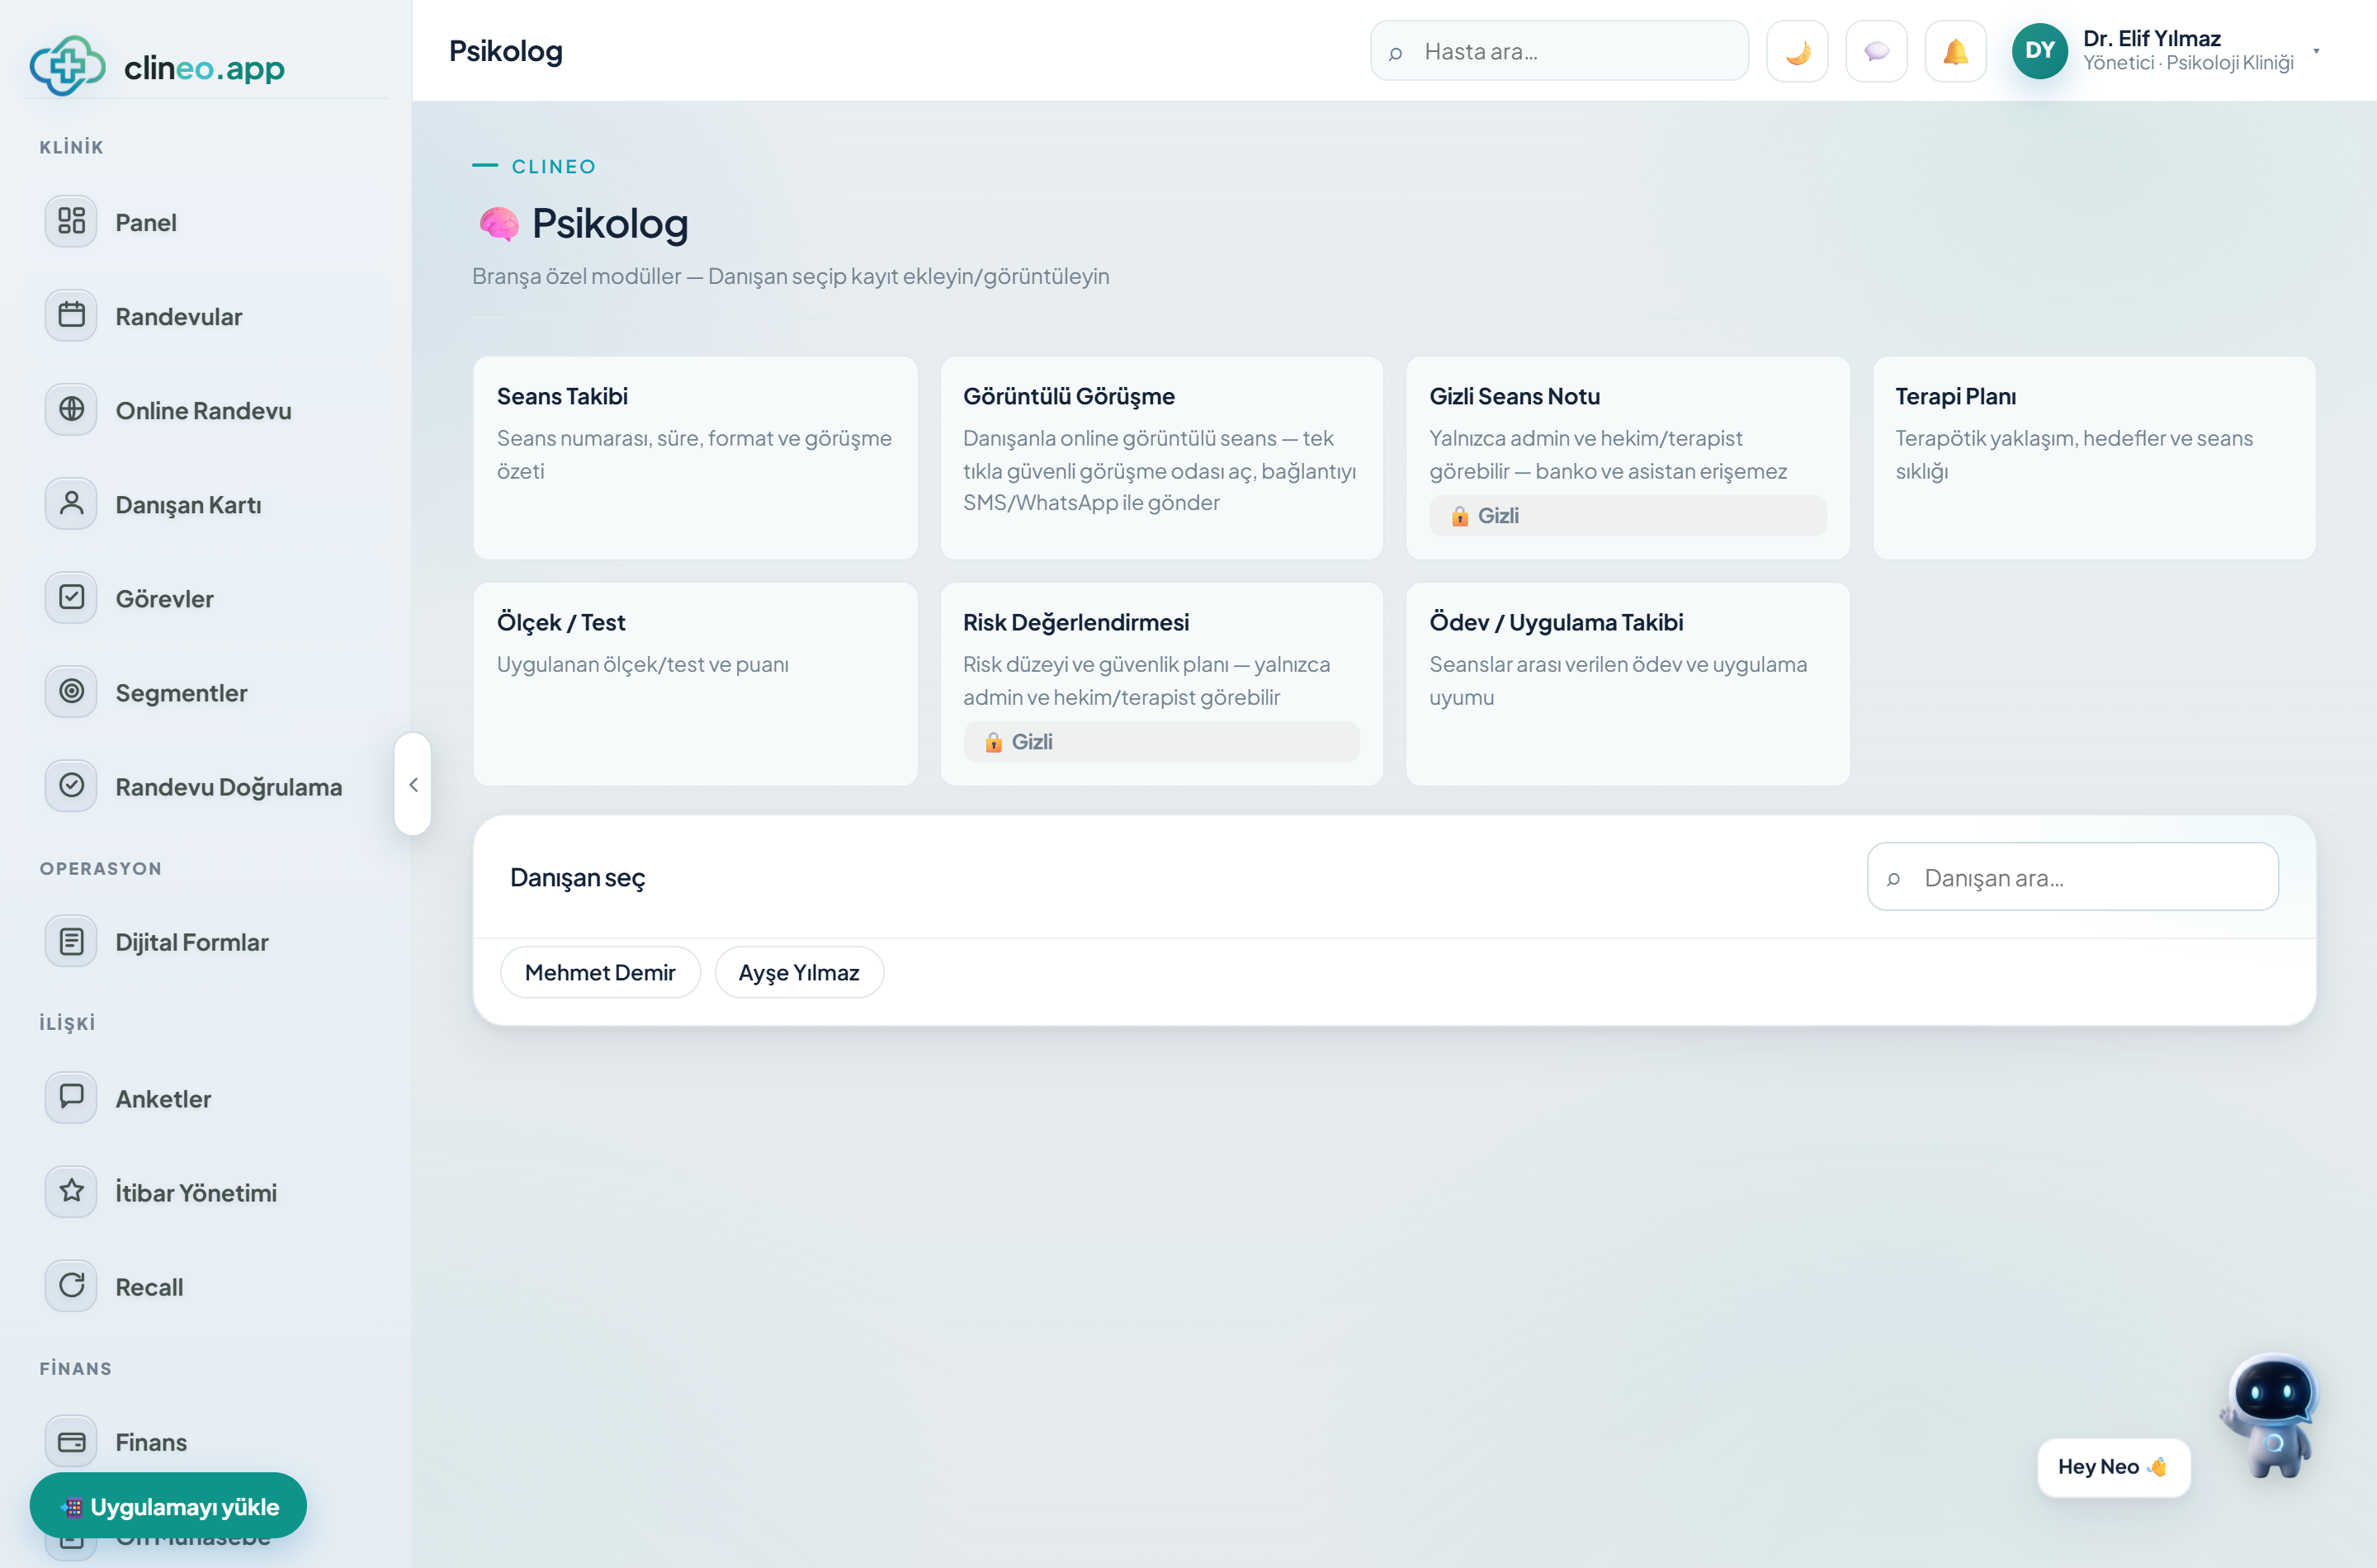
Task: Collapse the sidebar with the chevron handle
Action: [x=413, y=784]
